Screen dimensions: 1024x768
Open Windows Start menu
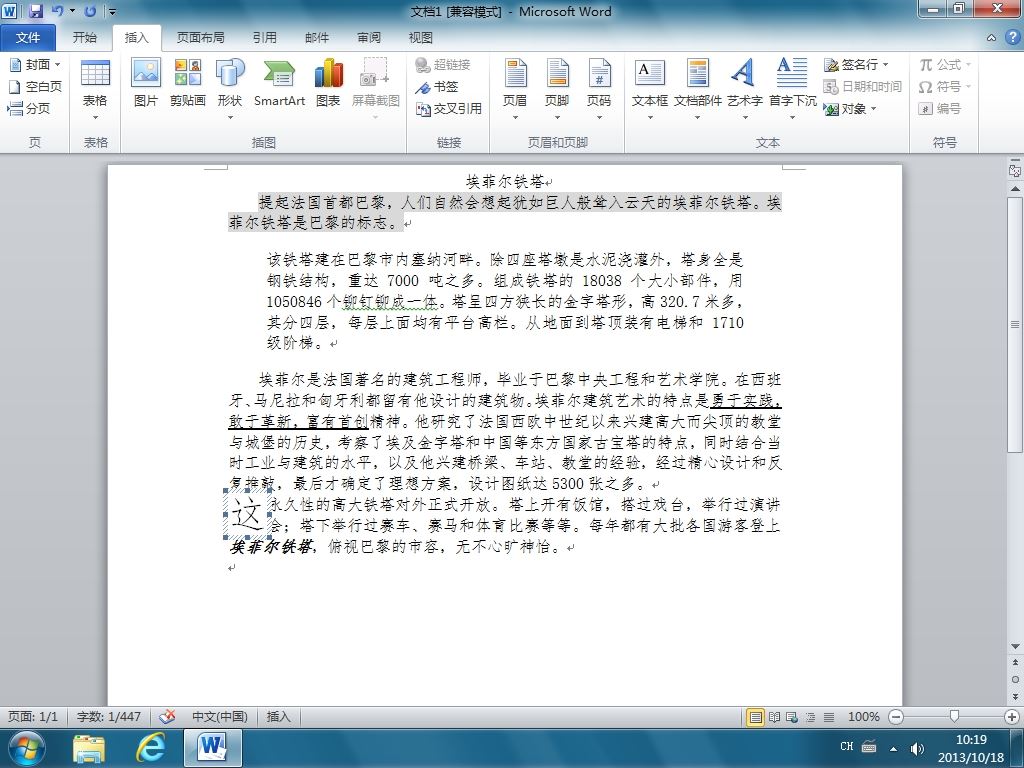coord(26,748)
